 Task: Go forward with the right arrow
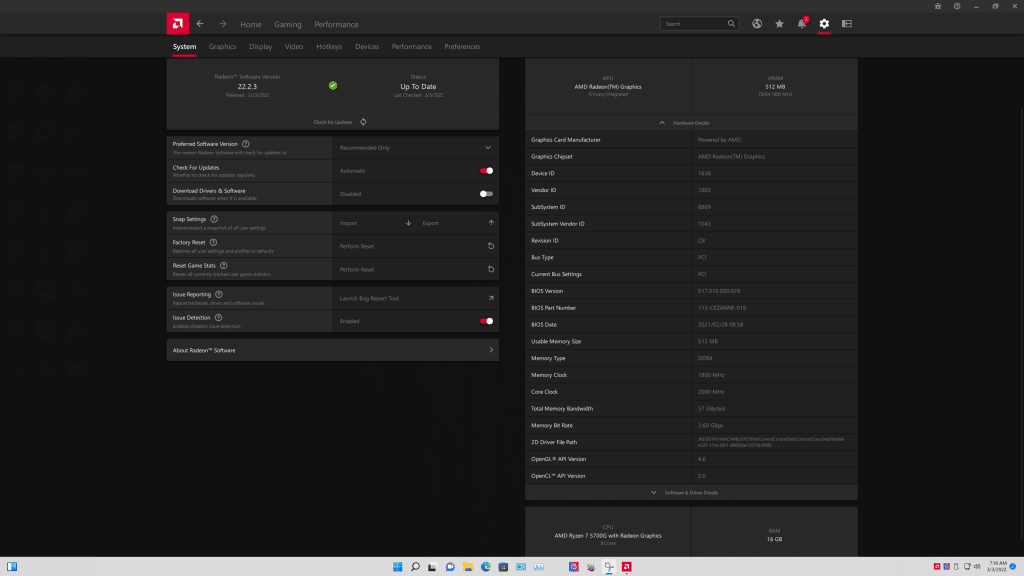coord(223,24)
